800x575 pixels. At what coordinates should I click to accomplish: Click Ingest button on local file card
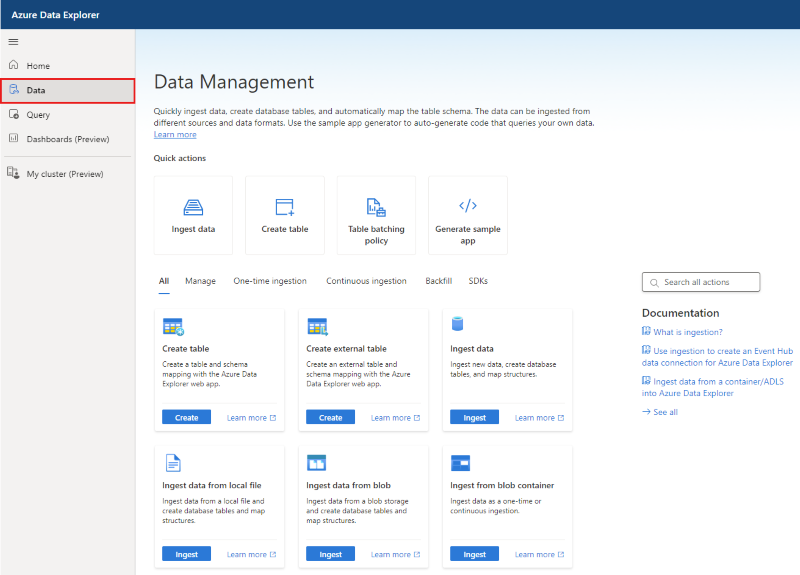point(186,554)
